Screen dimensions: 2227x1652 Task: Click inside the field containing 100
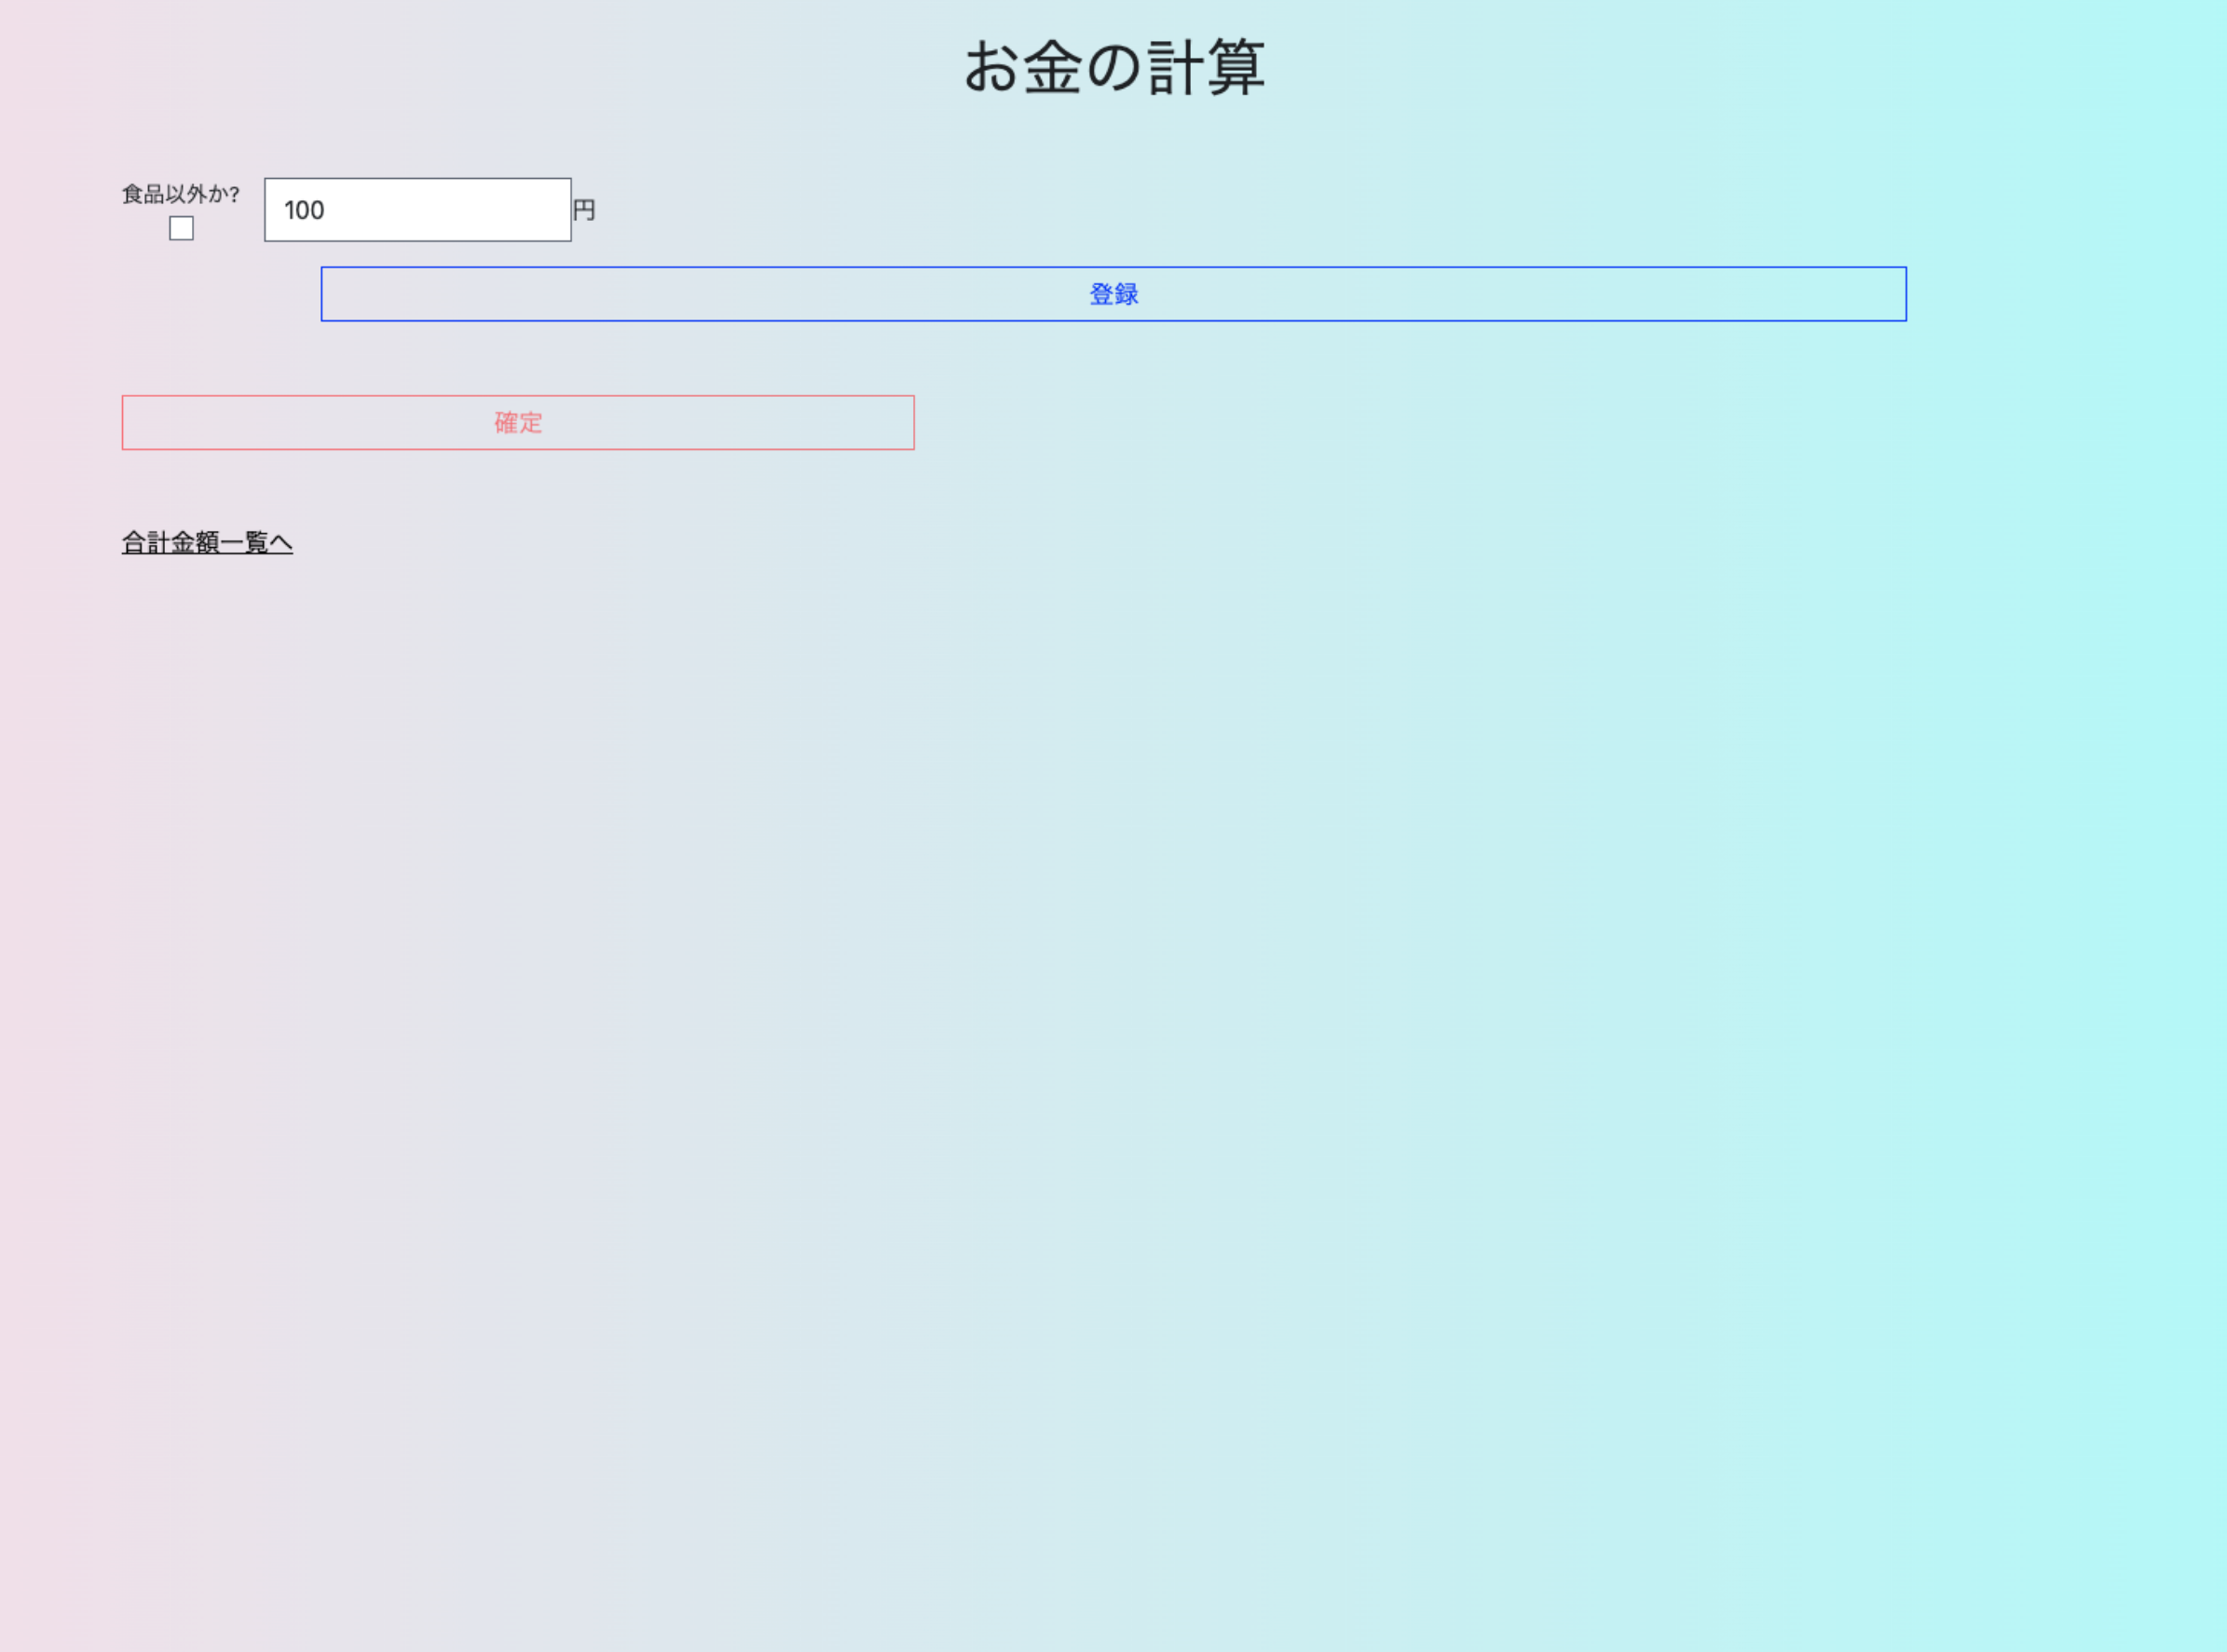417,210
